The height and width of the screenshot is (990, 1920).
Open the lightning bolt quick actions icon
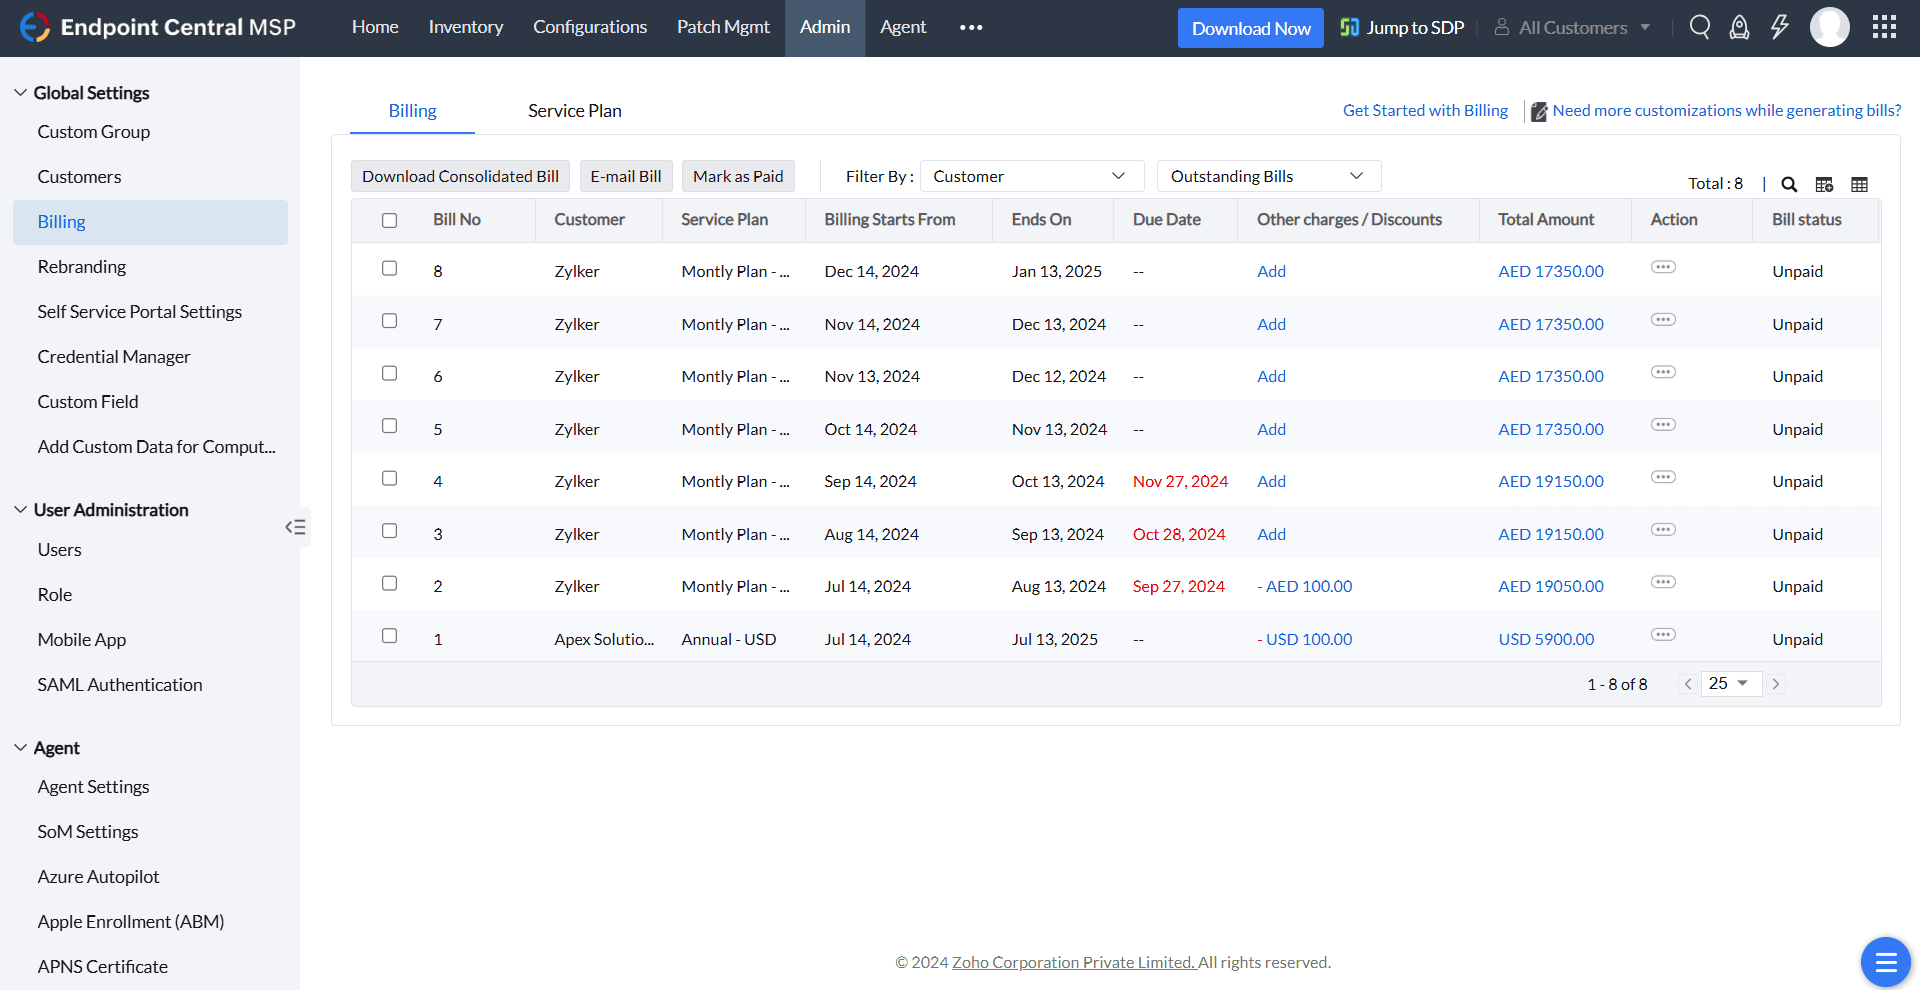[1780, 27]
